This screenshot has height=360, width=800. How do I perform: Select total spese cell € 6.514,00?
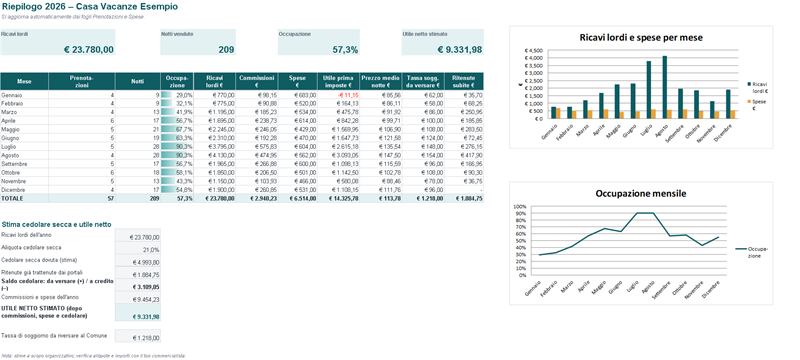point(298,198)
